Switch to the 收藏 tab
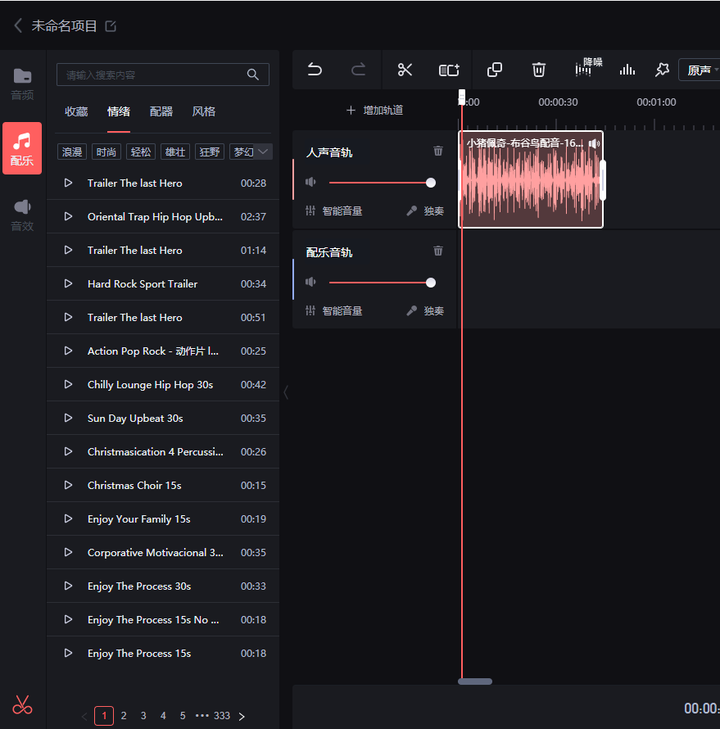720x729 pixels. pos(76,112)
